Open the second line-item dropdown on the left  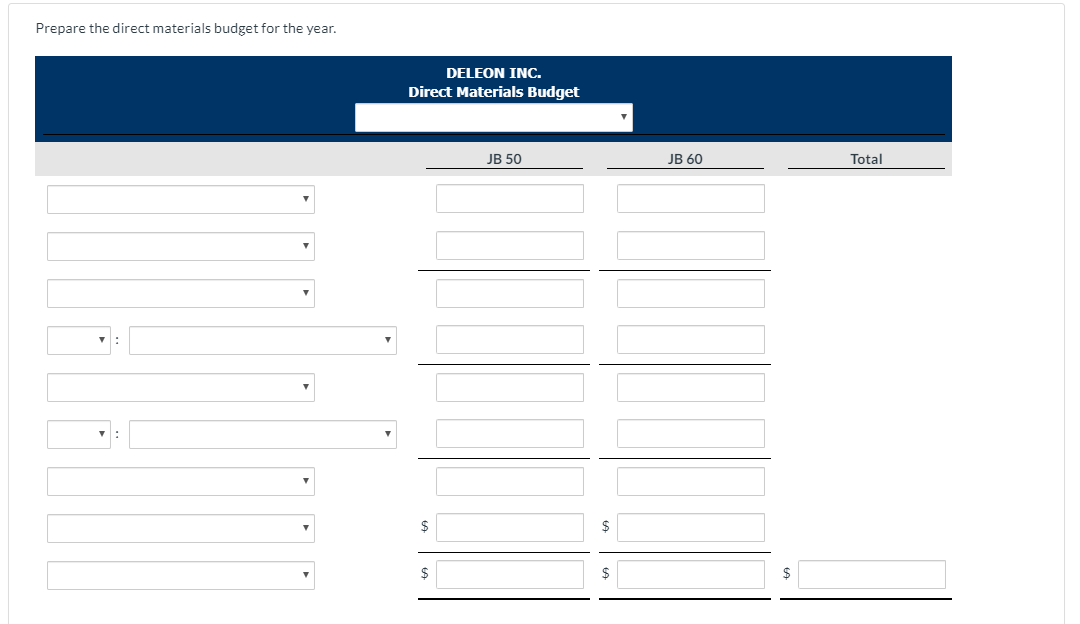pyautogui.click(x=180, y=246)
